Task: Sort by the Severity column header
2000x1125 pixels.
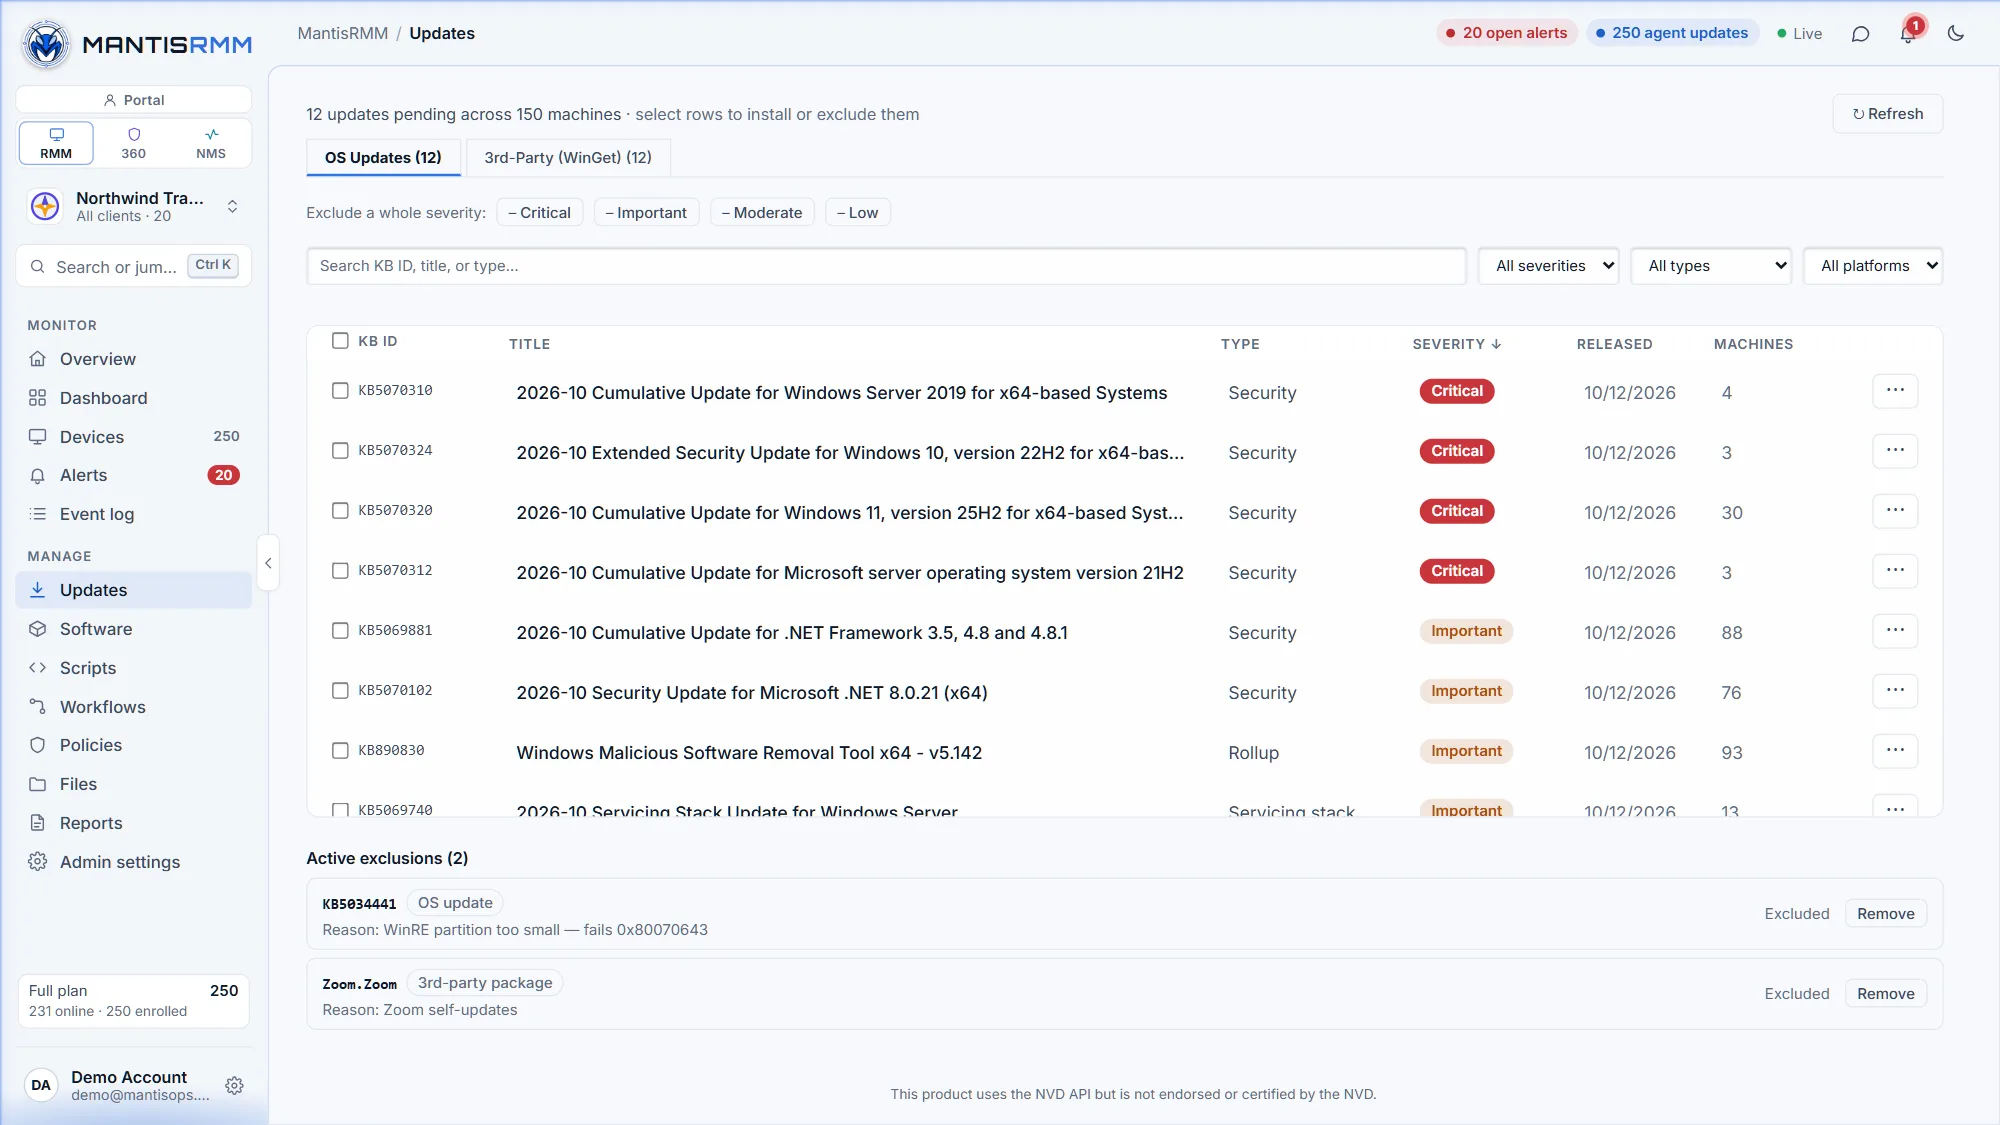Action: tap(1456, 344)
